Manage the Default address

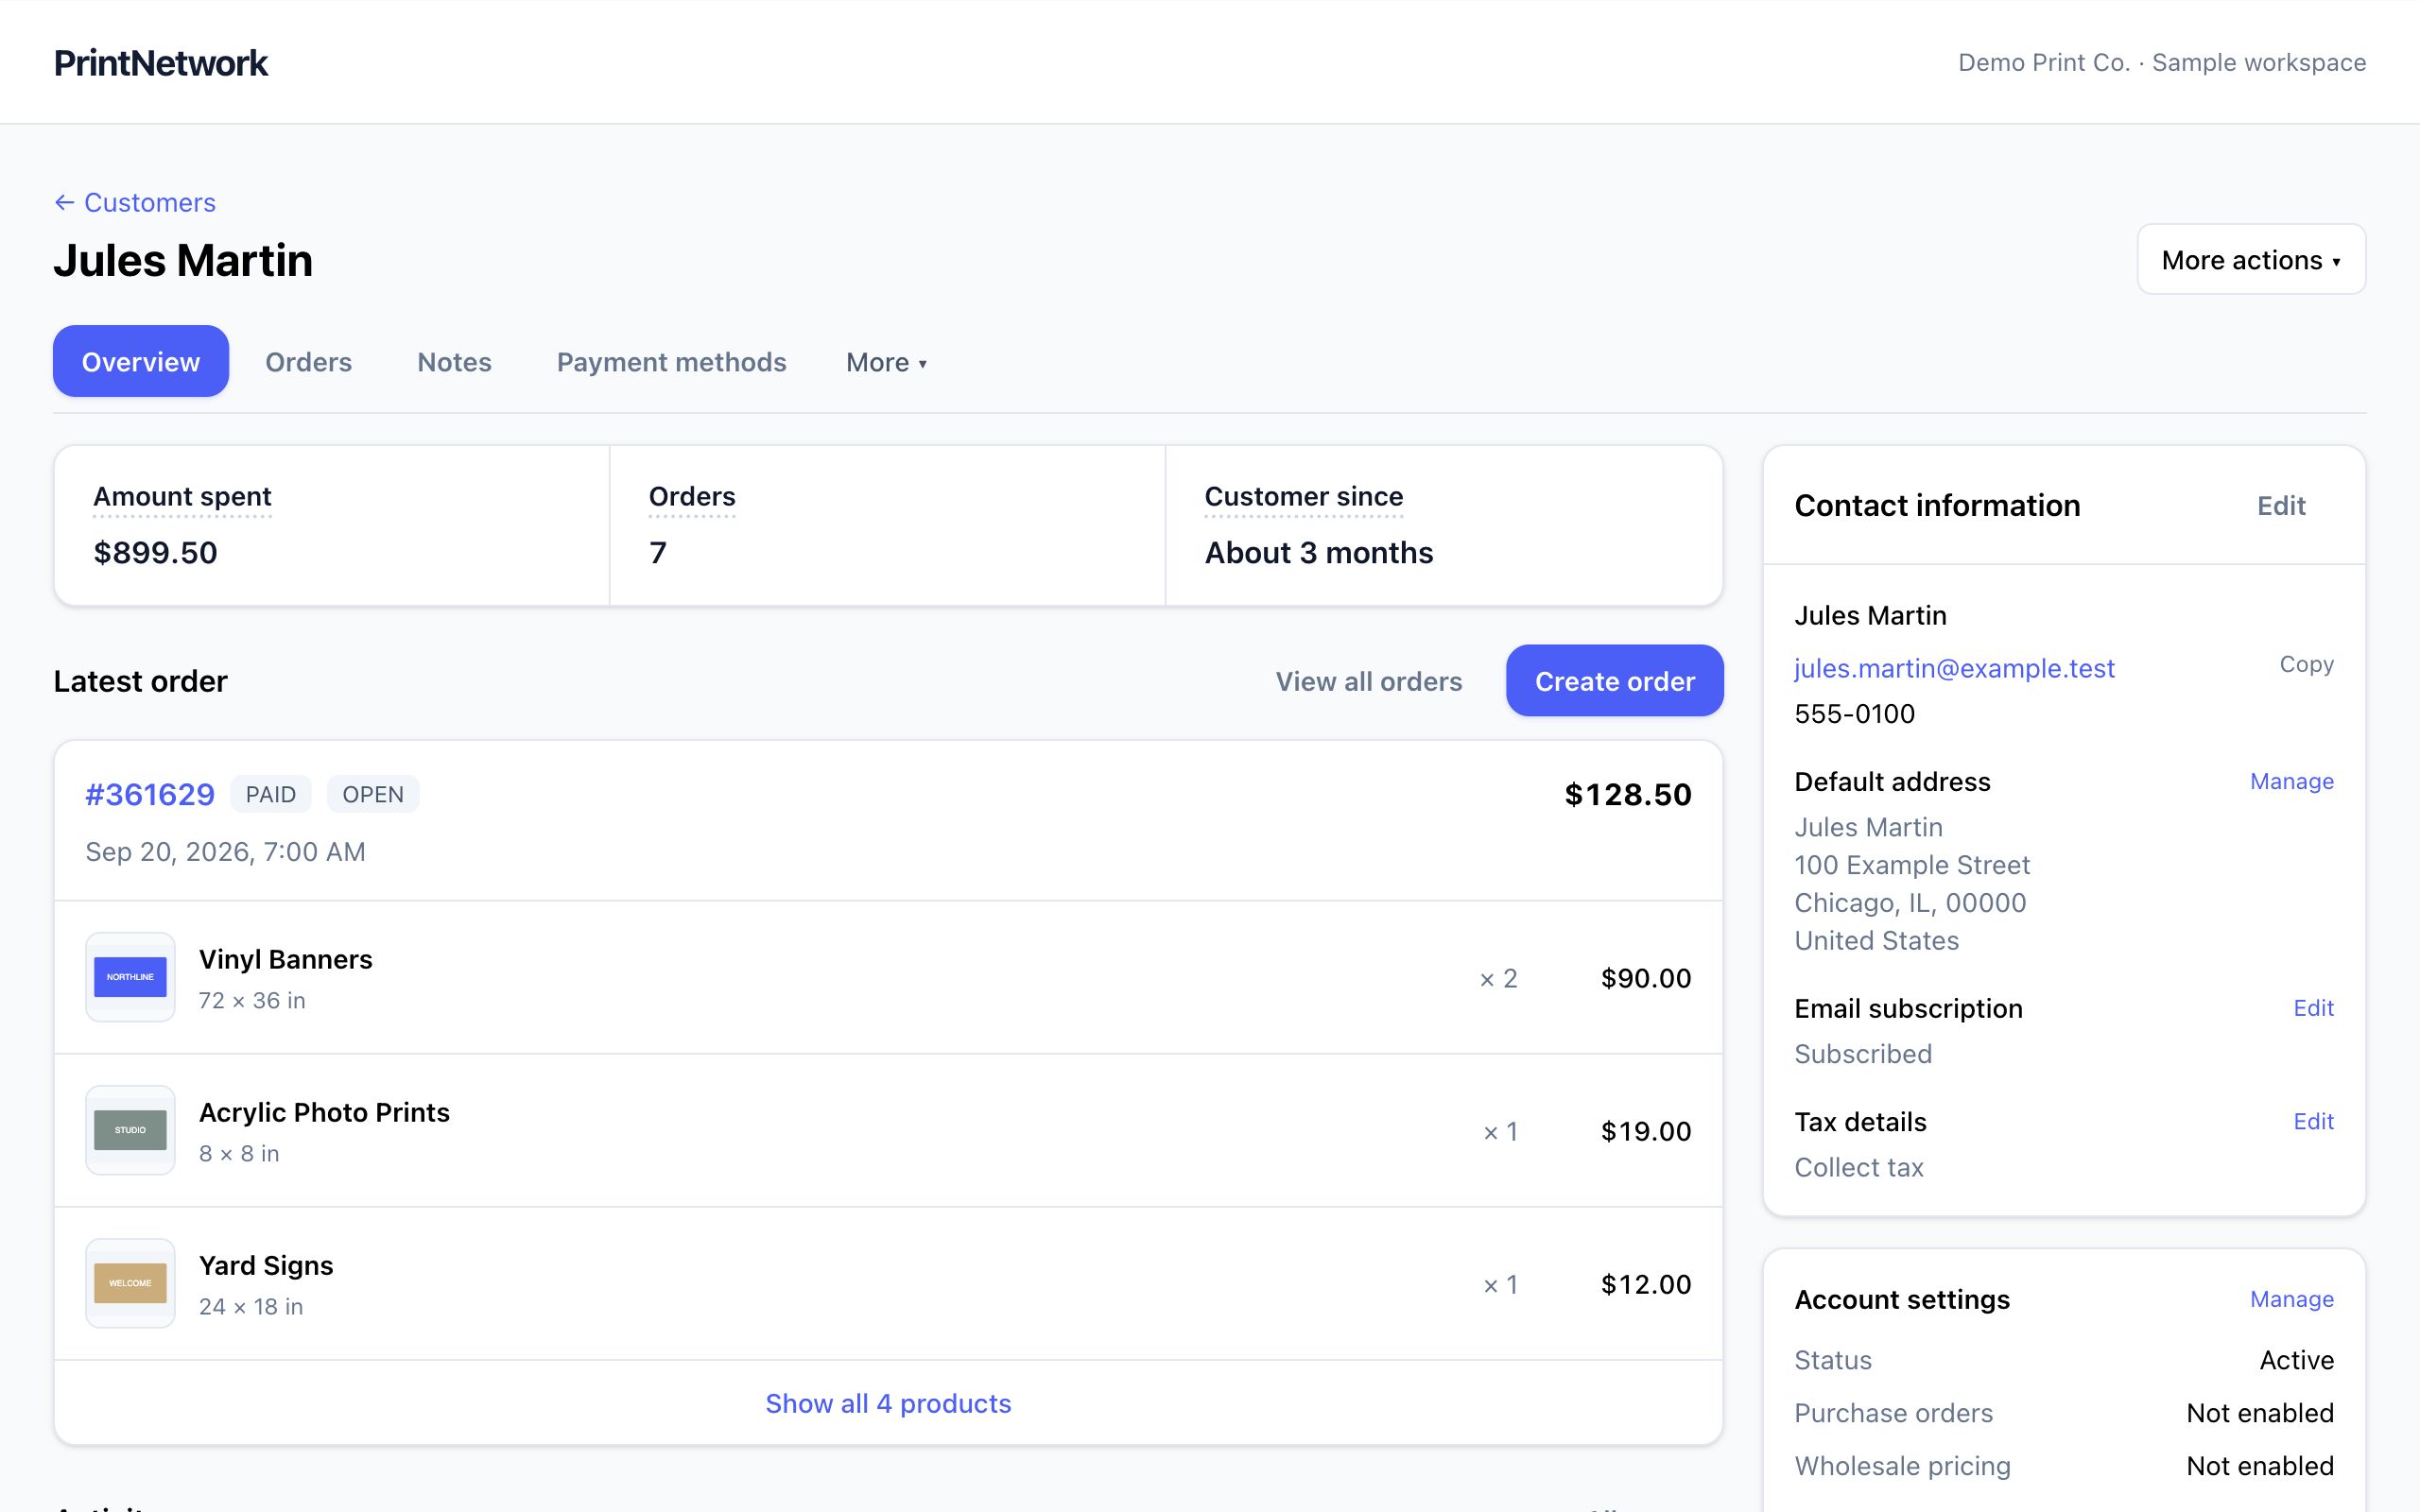[x=2291, y=781]
